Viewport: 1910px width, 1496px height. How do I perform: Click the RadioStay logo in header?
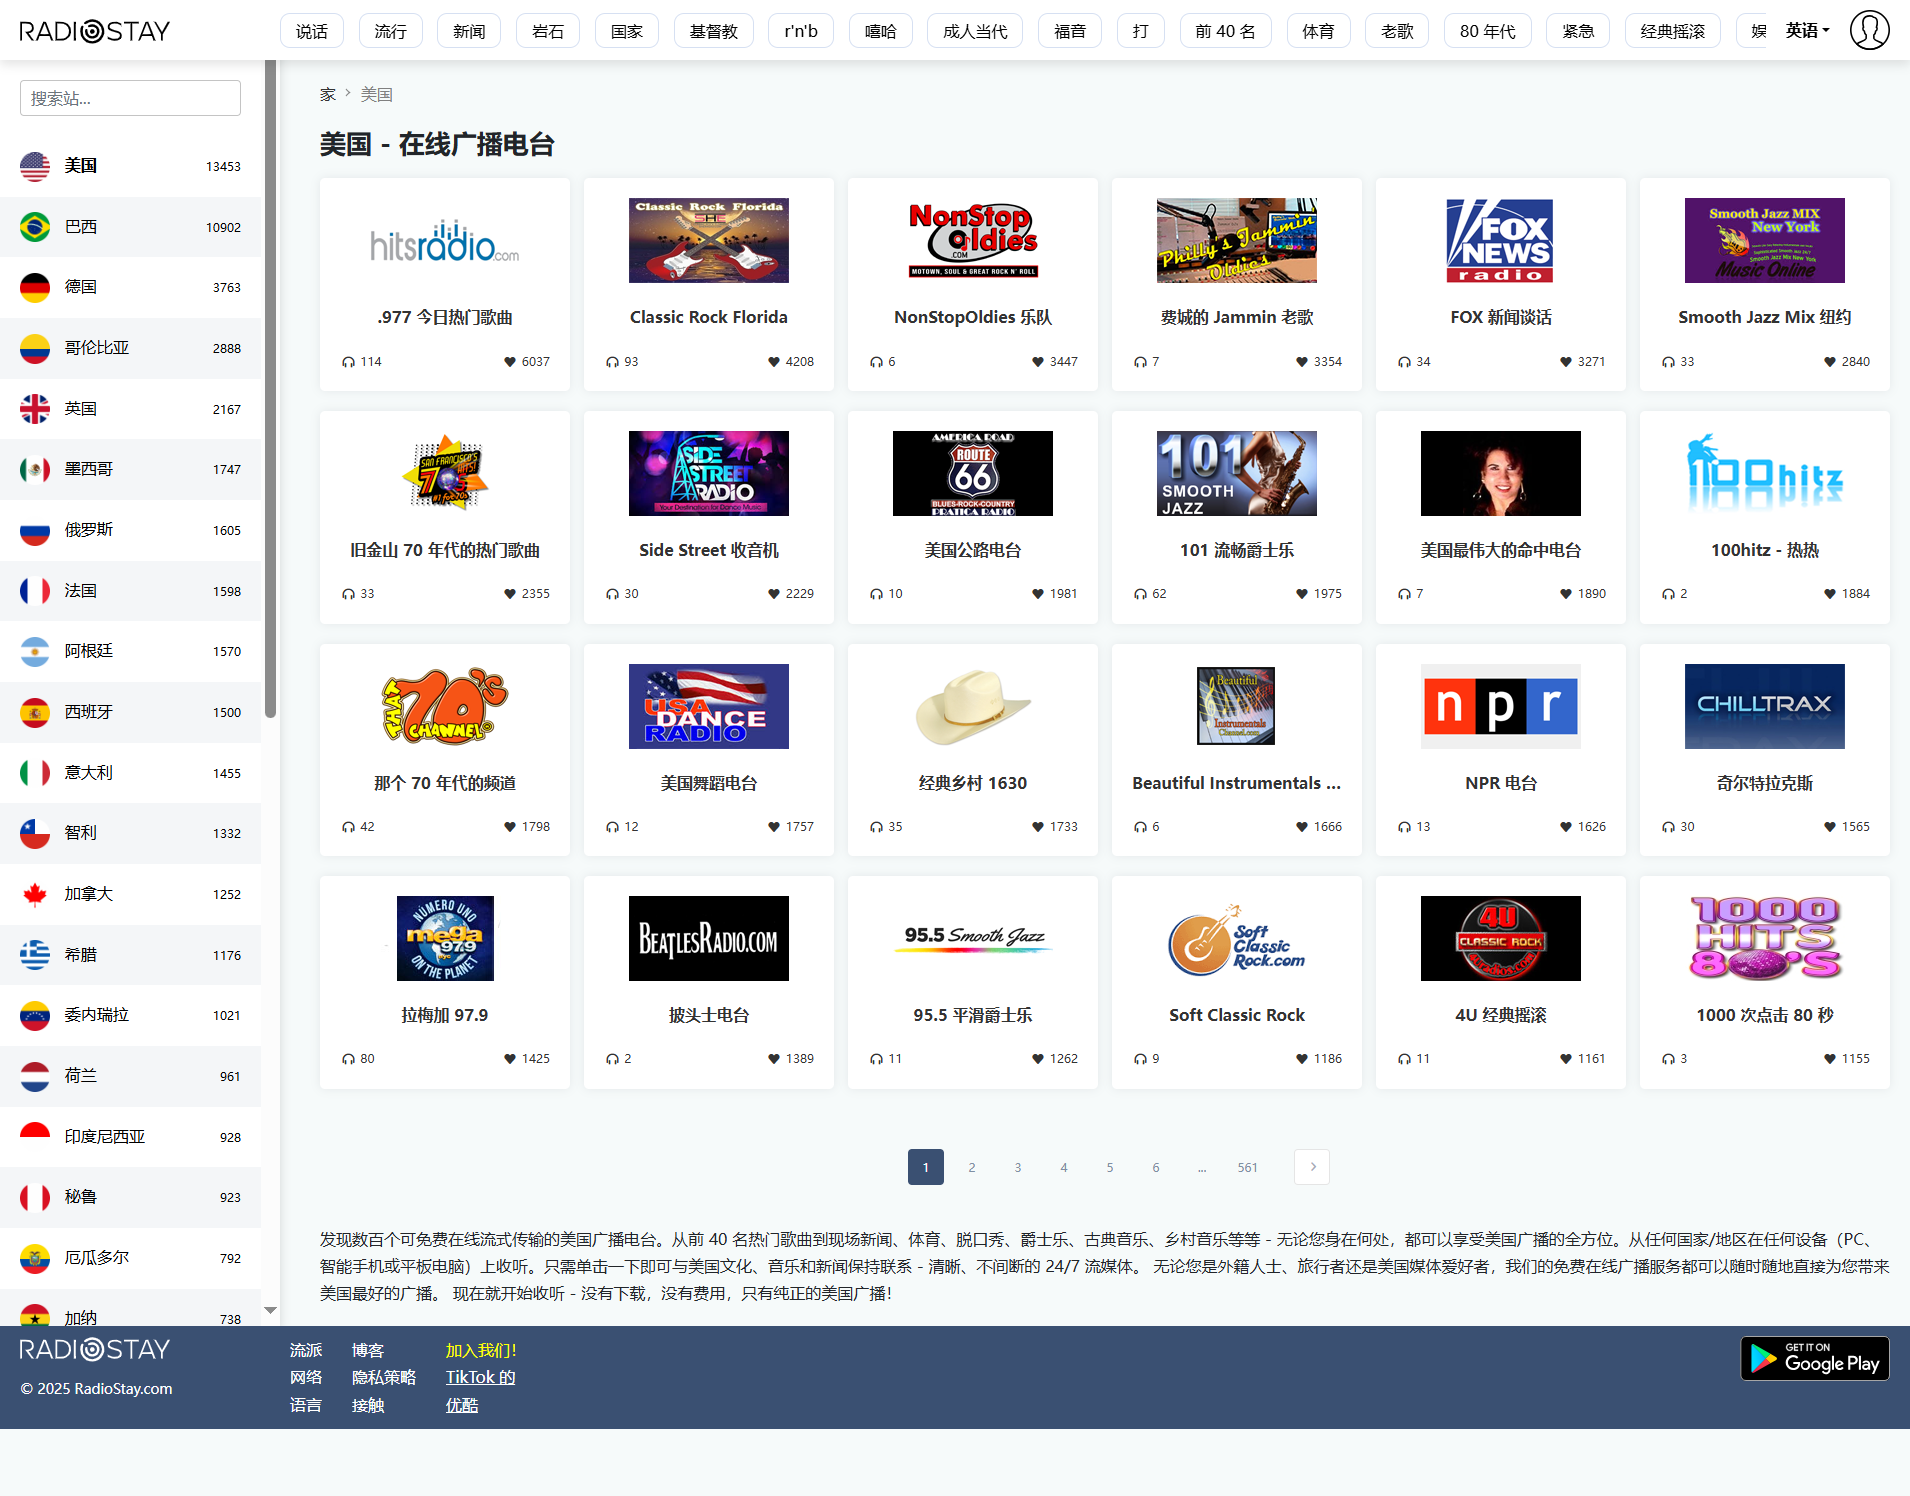coord(95,31)
